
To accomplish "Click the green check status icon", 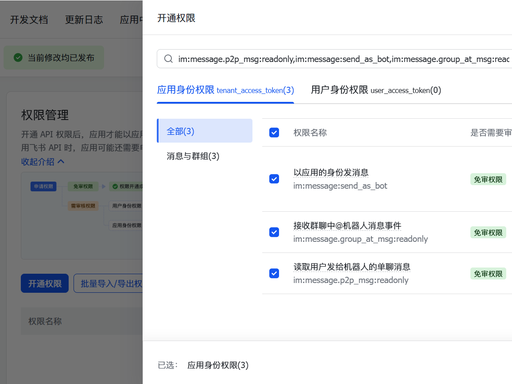I will (x=18, y=58).
